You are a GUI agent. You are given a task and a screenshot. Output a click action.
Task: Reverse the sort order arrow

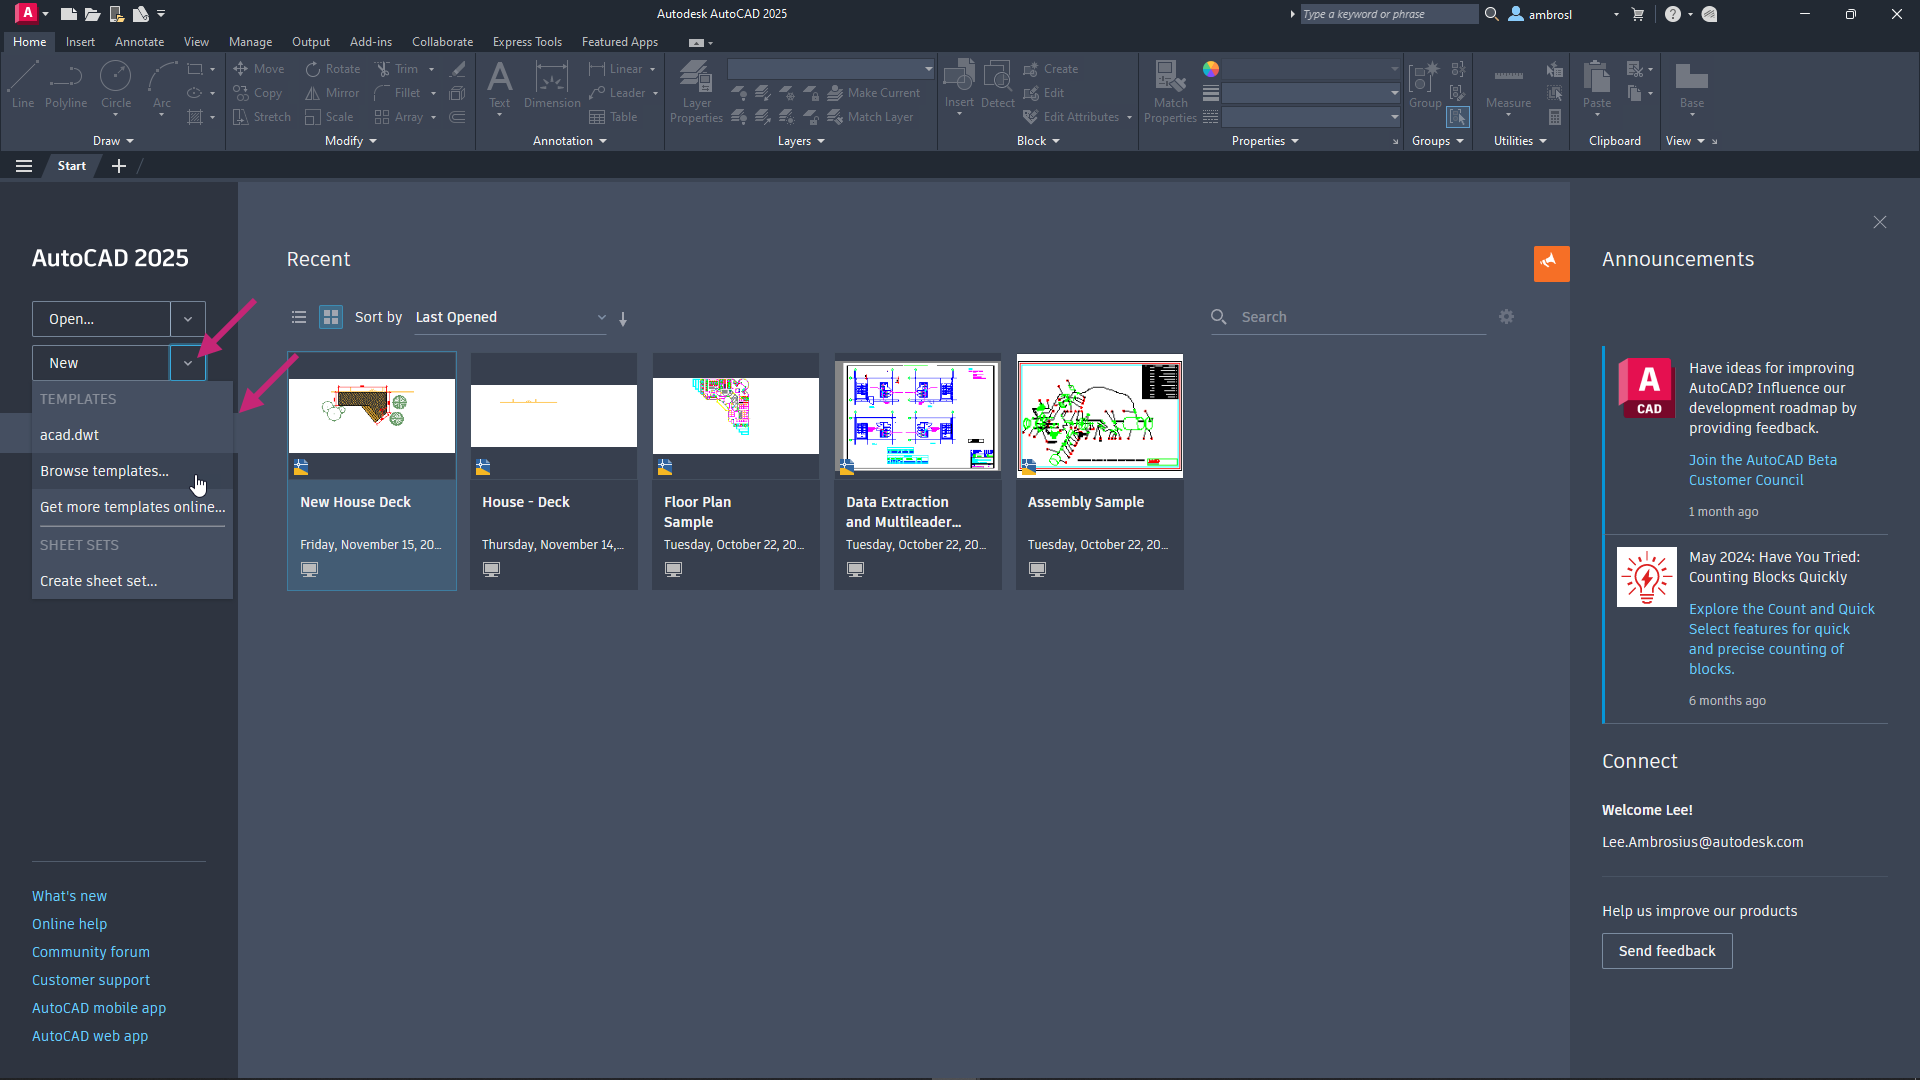tap(623, 319)
